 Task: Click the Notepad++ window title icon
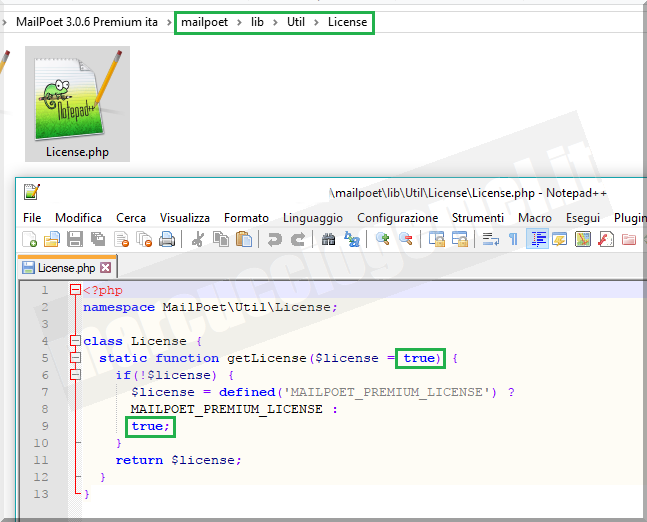point(32,192)
